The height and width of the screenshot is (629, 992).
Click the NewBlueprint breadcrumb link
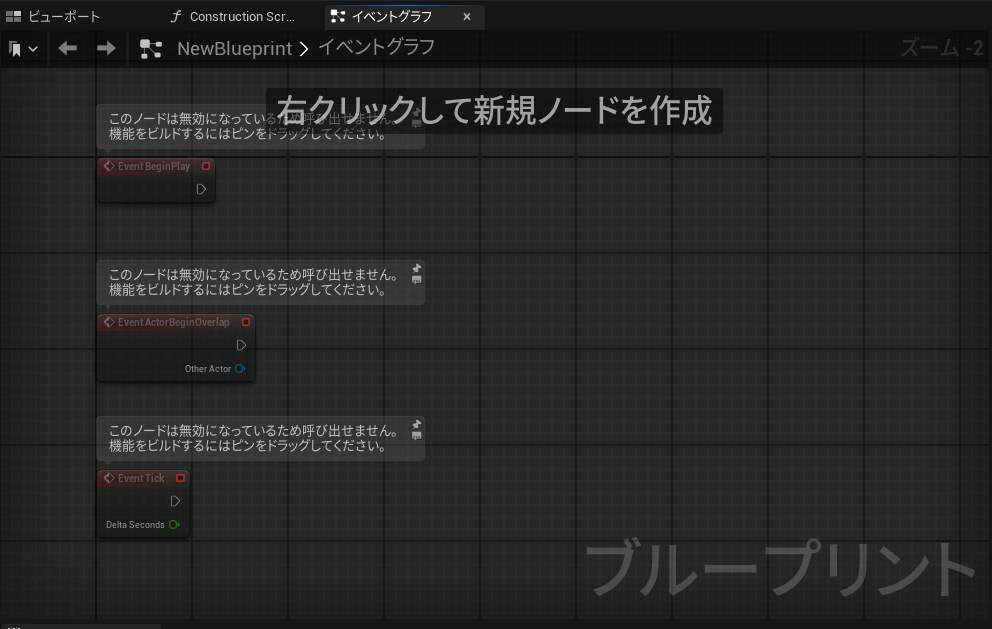point(234,49)
